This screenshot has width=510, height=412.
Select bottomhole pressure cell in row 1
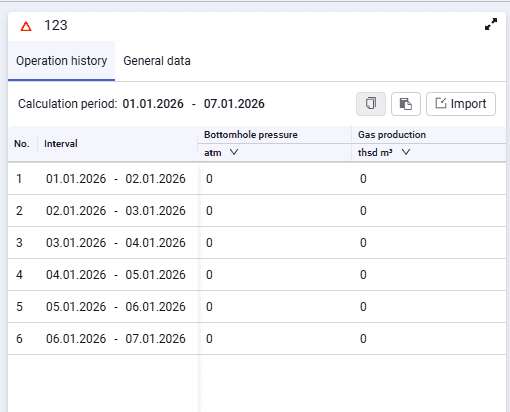pyautogui.click(x=275, y=179)
